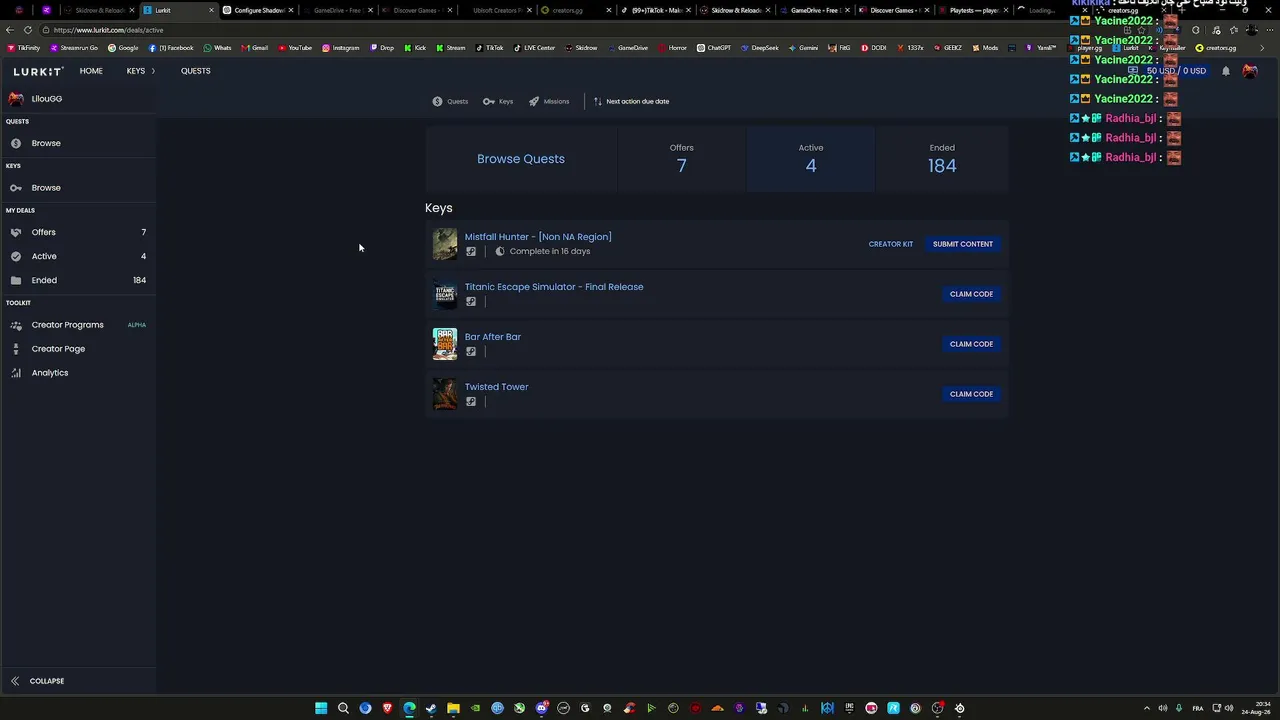Open Offers in My Deals sidebar
The image size is (1280, 720).
point(78,232)
